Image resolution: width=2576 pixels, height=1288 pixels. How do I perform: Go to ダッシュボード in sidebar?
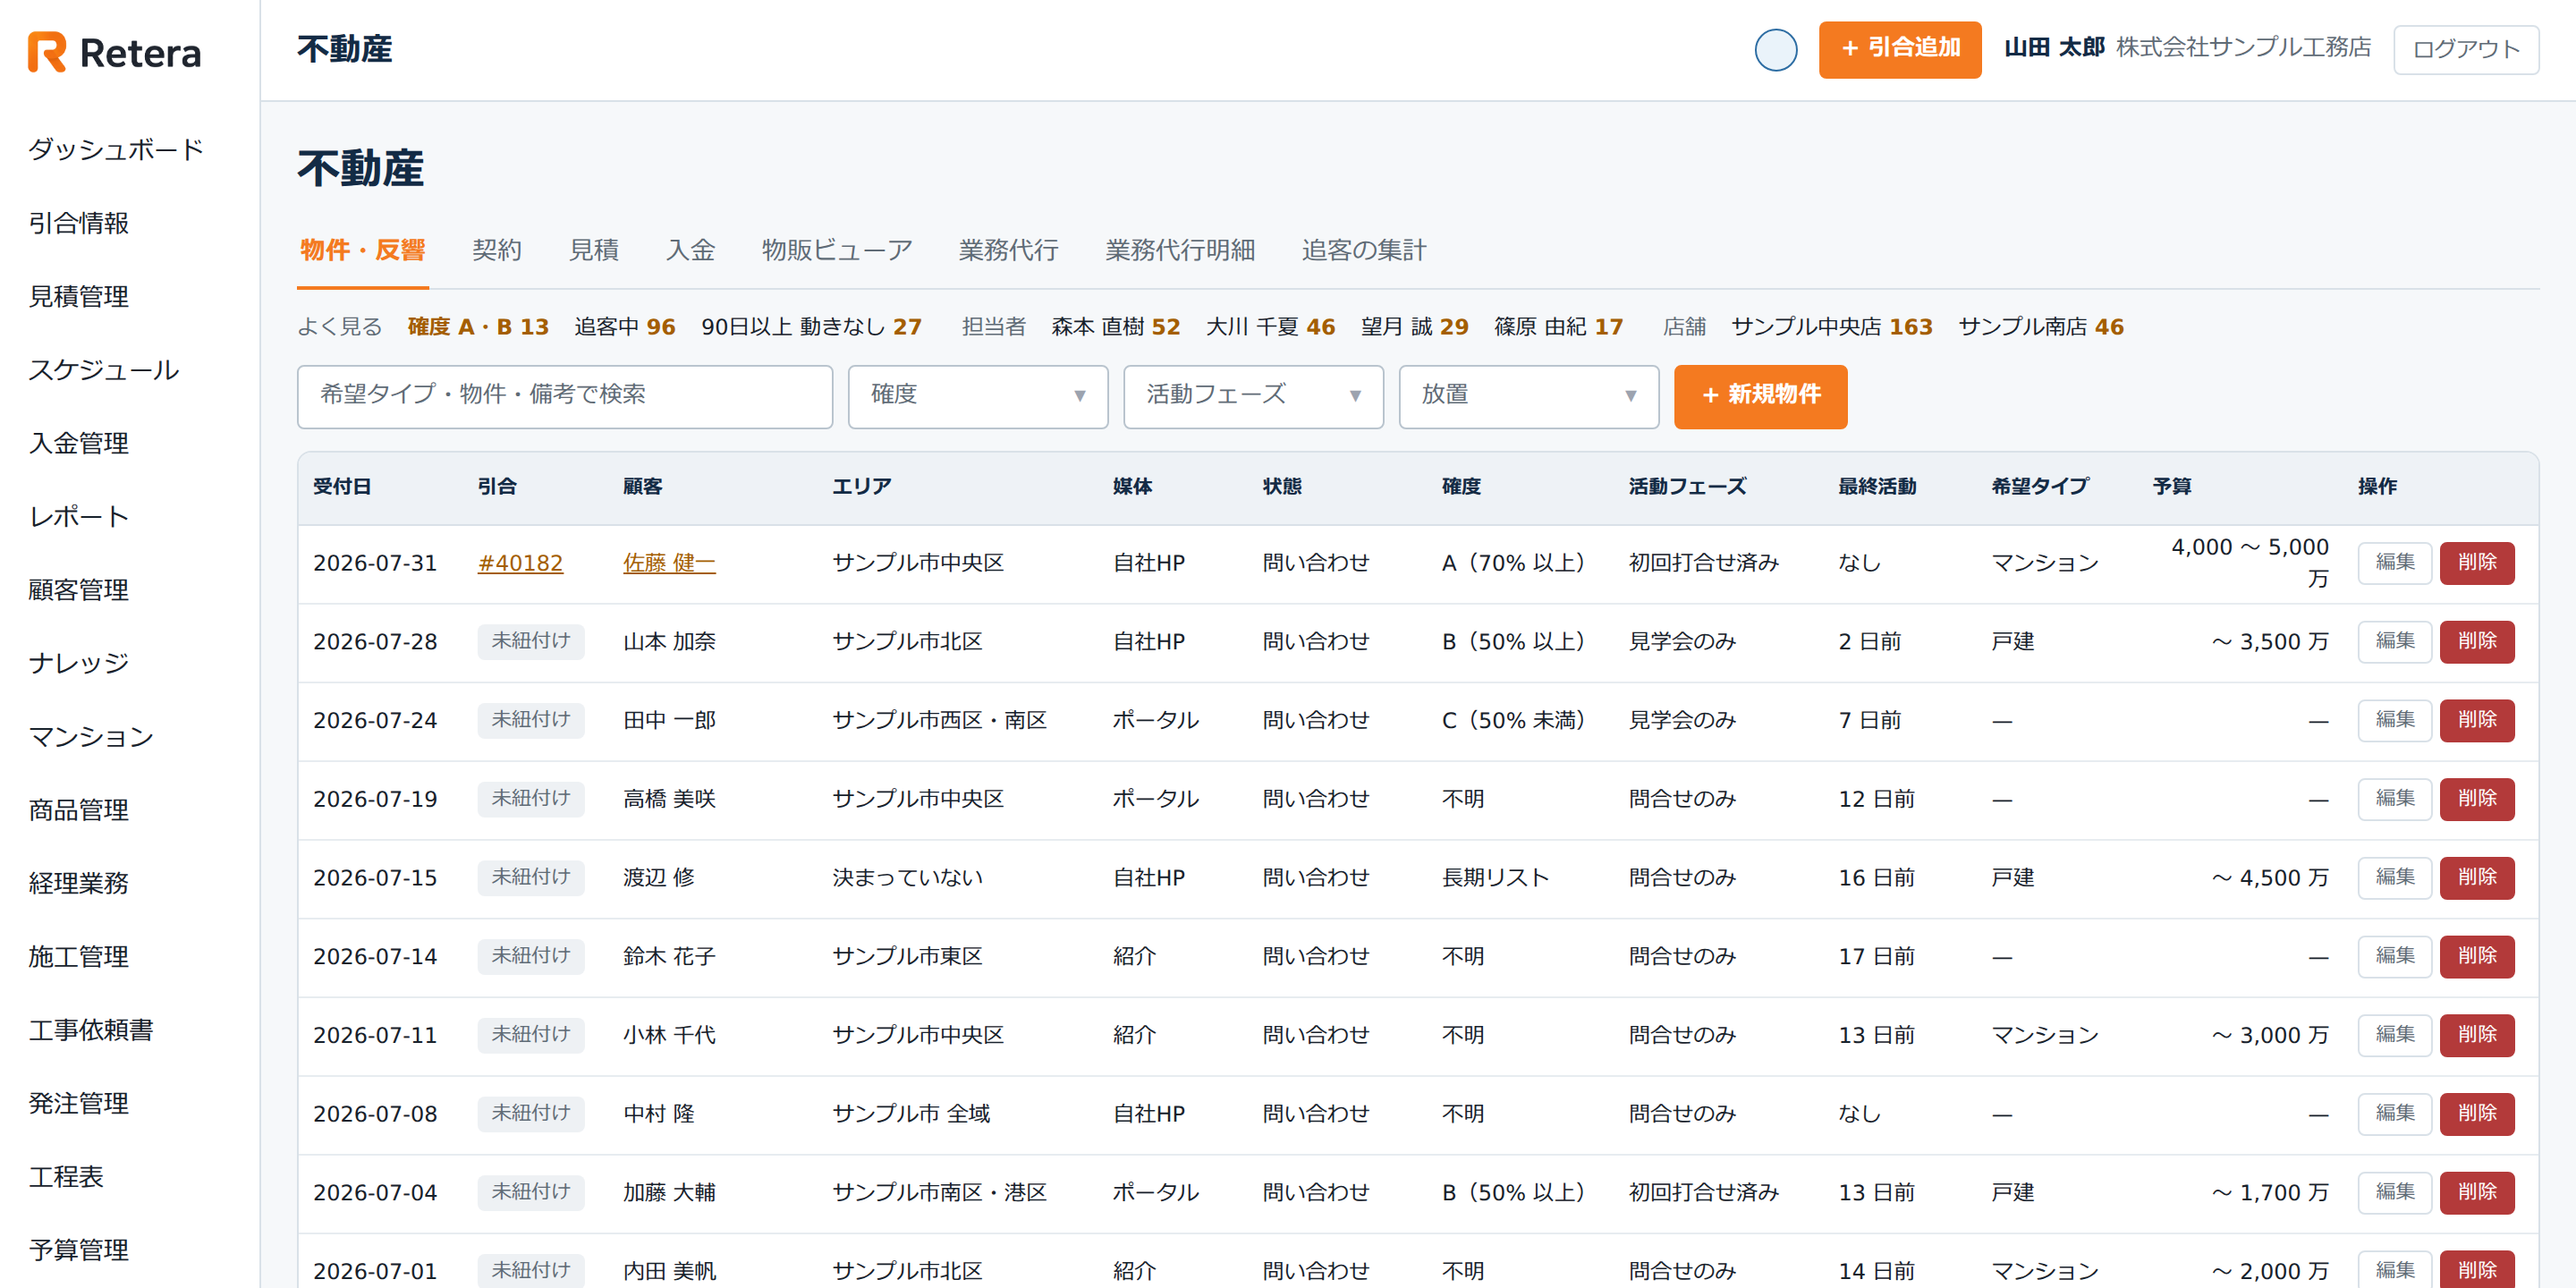point(116,150)
